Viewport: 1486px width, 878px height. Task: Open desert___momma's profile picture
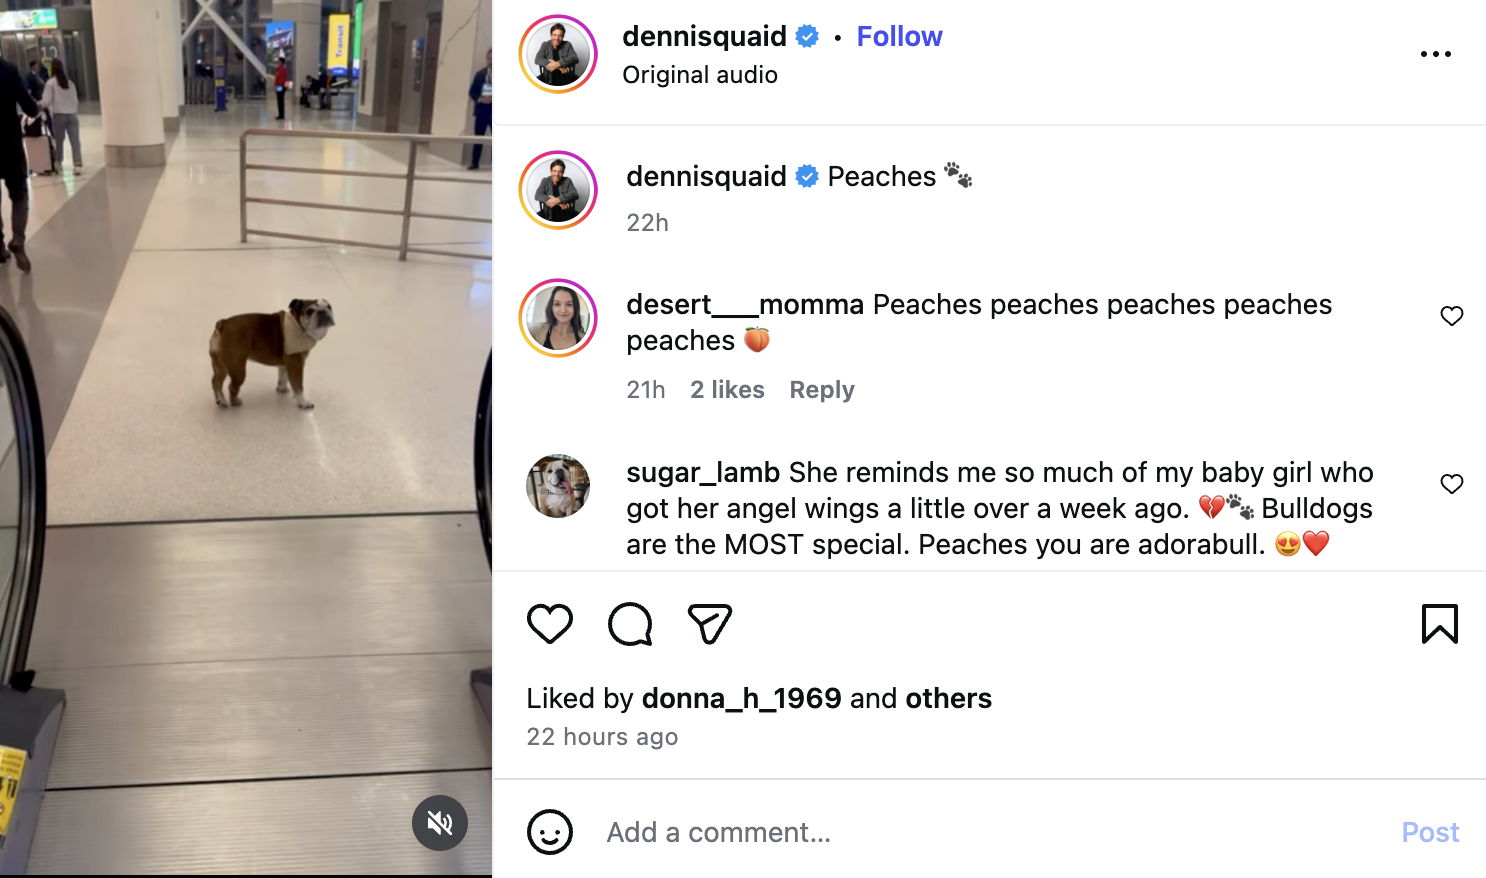coord(557,318)
